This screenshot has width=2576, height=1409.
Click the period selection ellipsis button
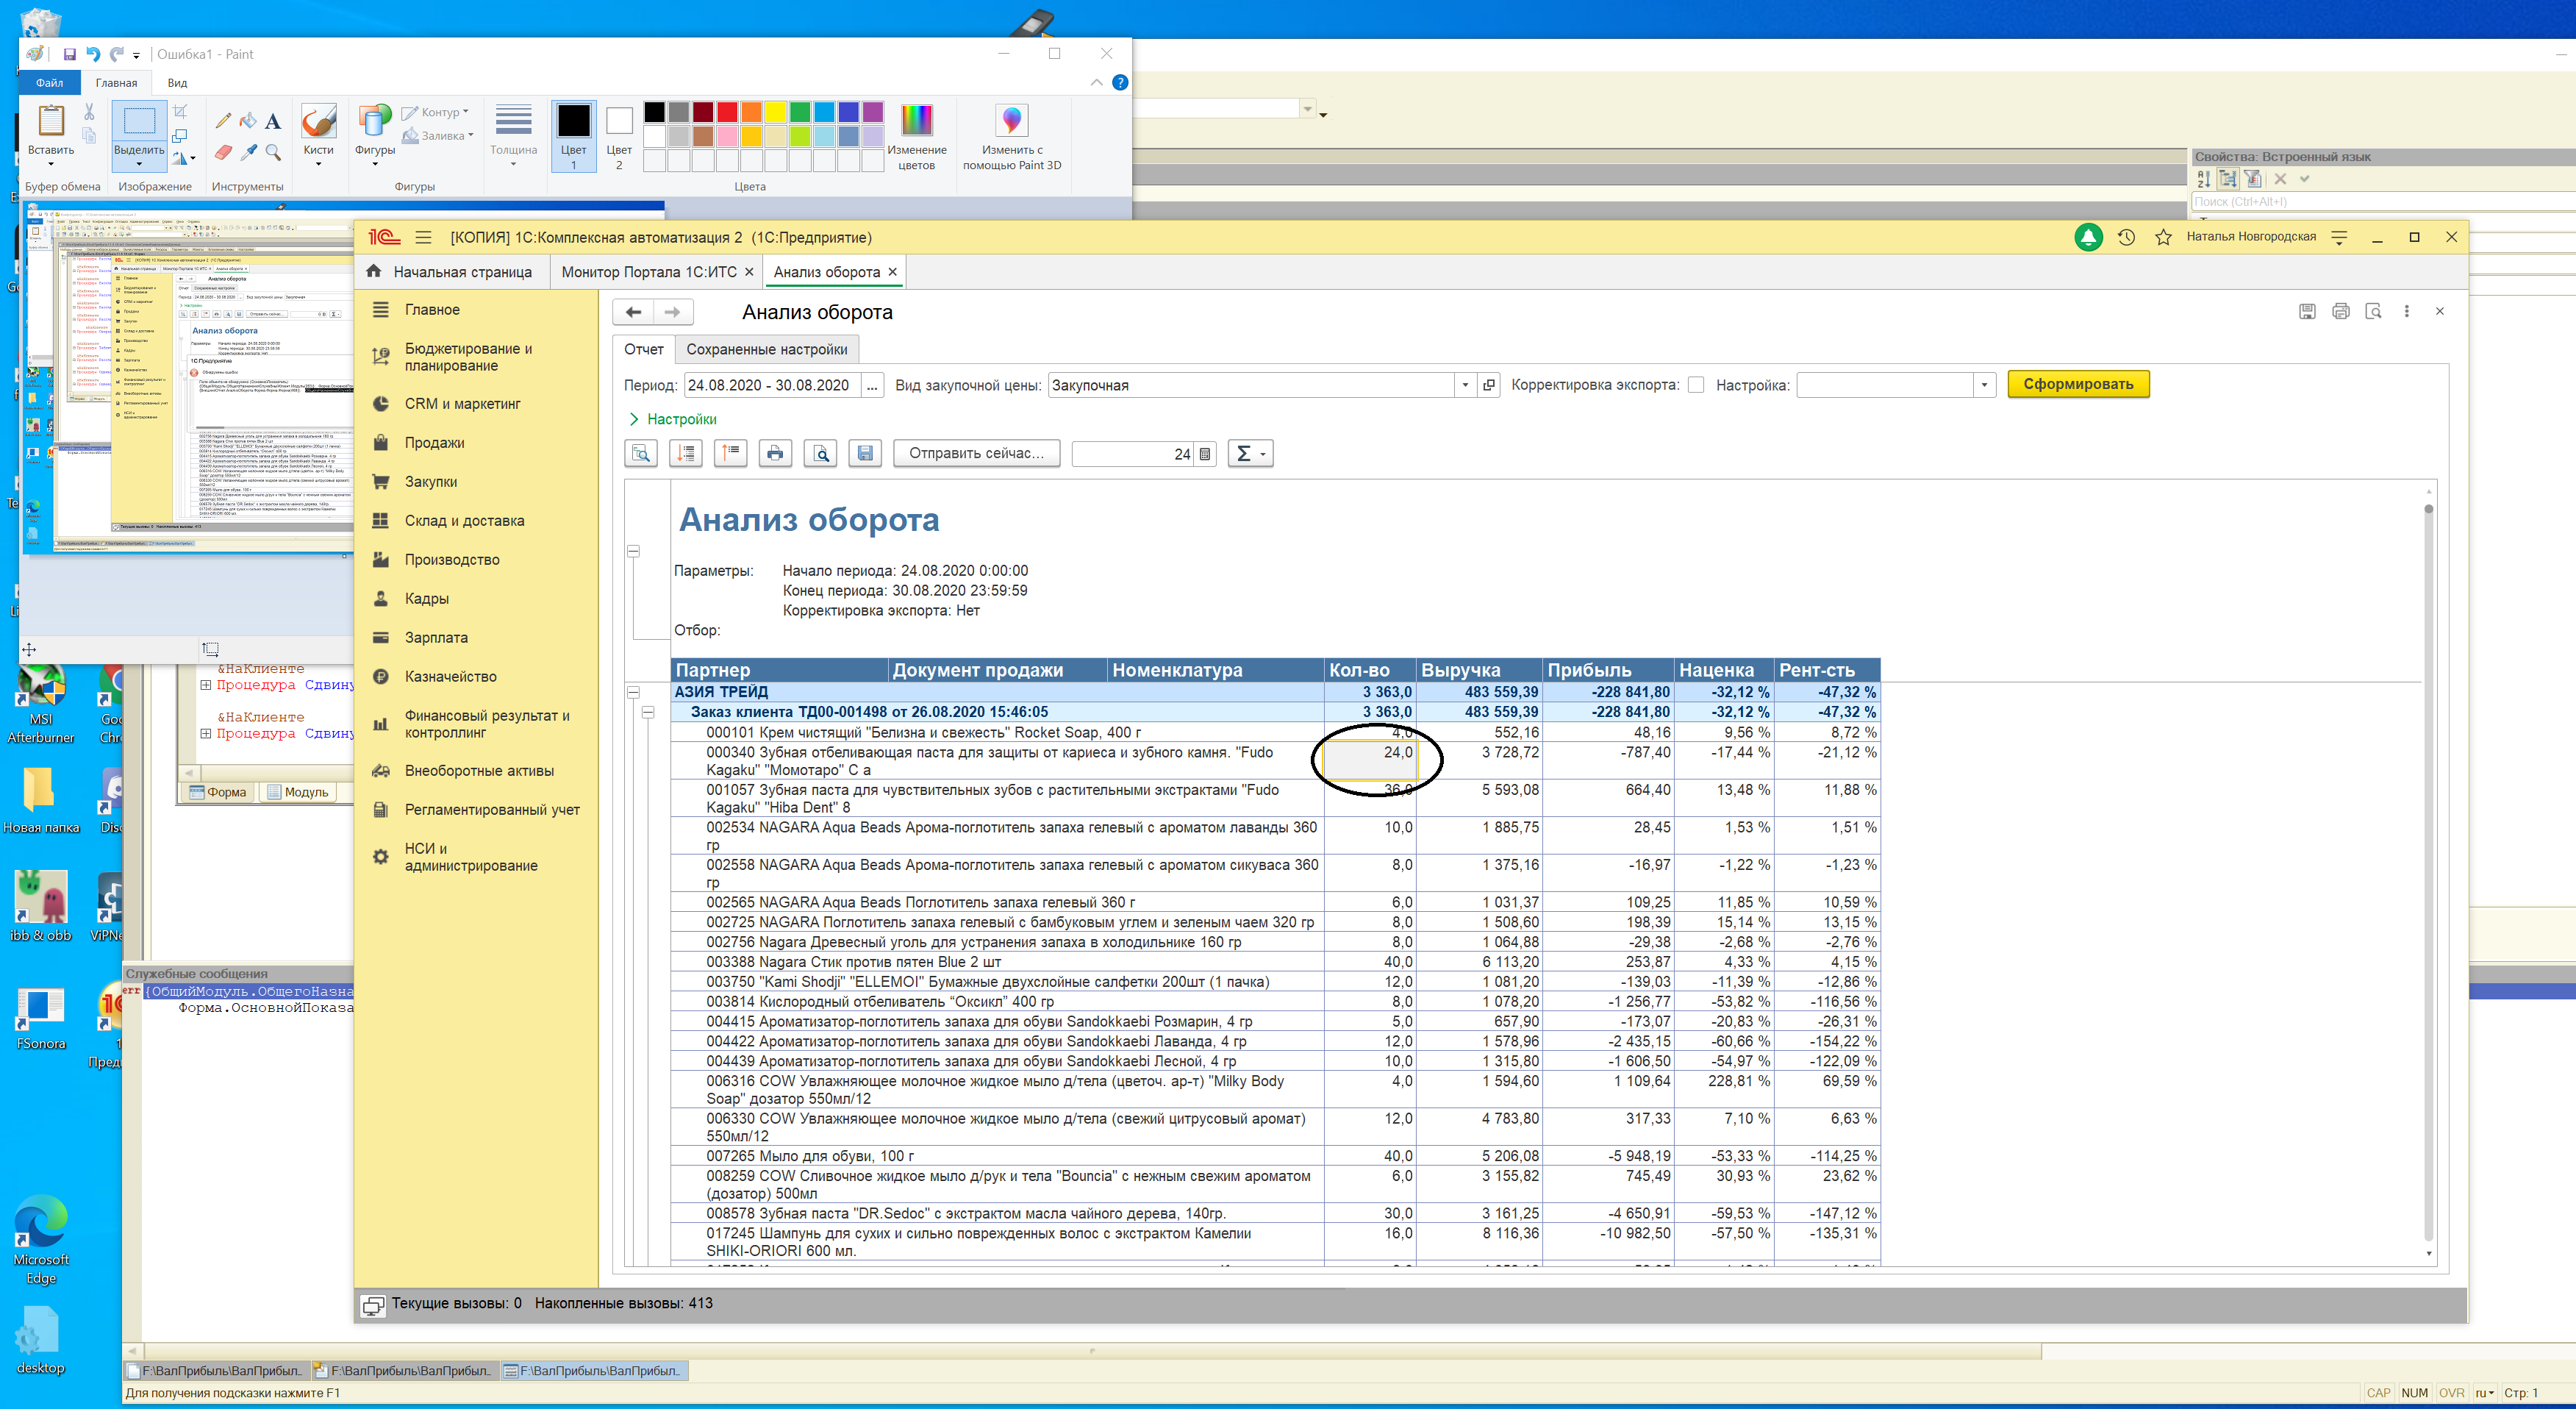click(872, 385)
